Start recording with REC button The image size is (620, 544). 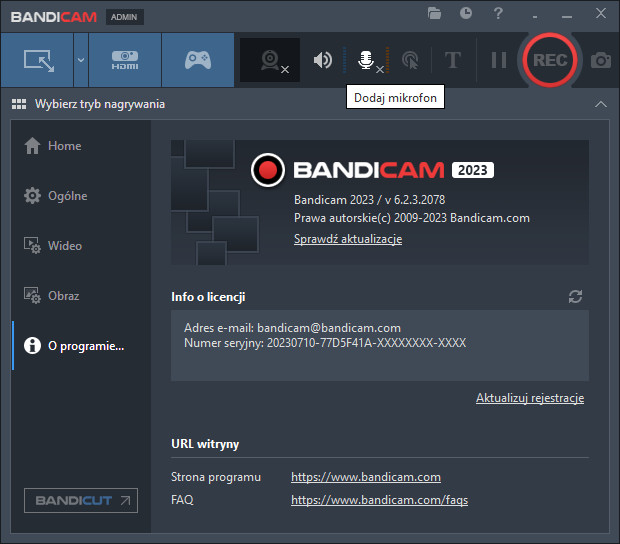(x=550, y=60)
